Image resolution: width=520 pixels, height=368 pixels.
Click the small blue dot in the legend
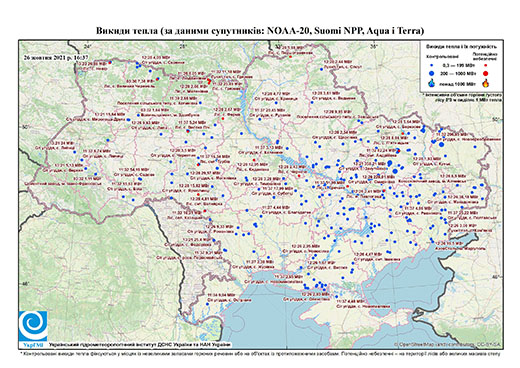pos(432,66)
